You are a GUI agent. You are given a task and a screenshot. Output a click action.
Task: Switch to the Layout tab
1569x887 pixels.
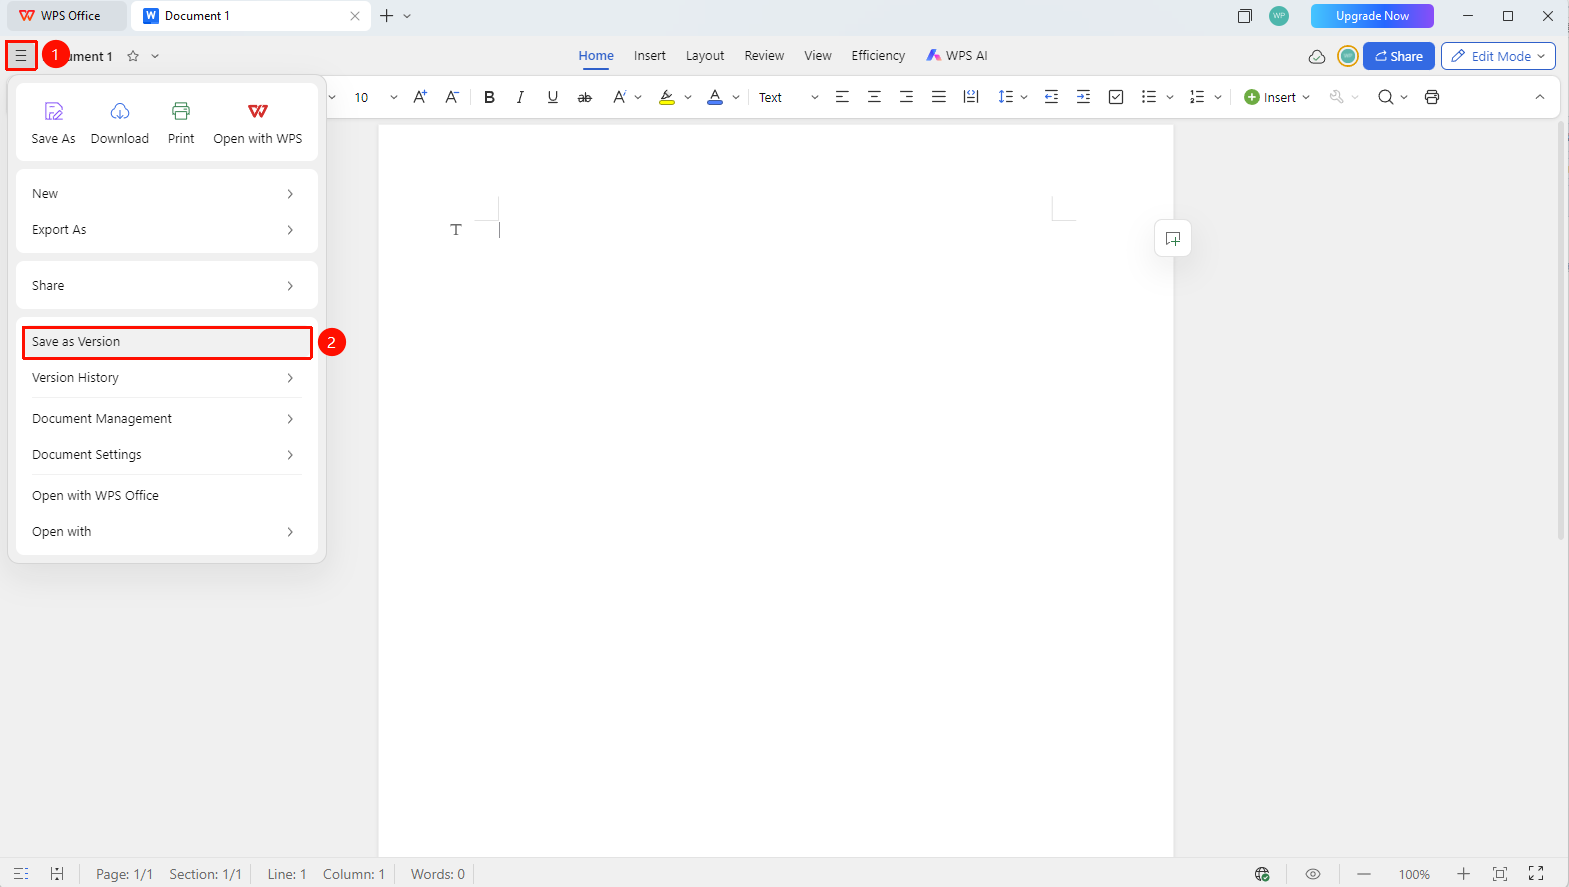coord(705,56)
